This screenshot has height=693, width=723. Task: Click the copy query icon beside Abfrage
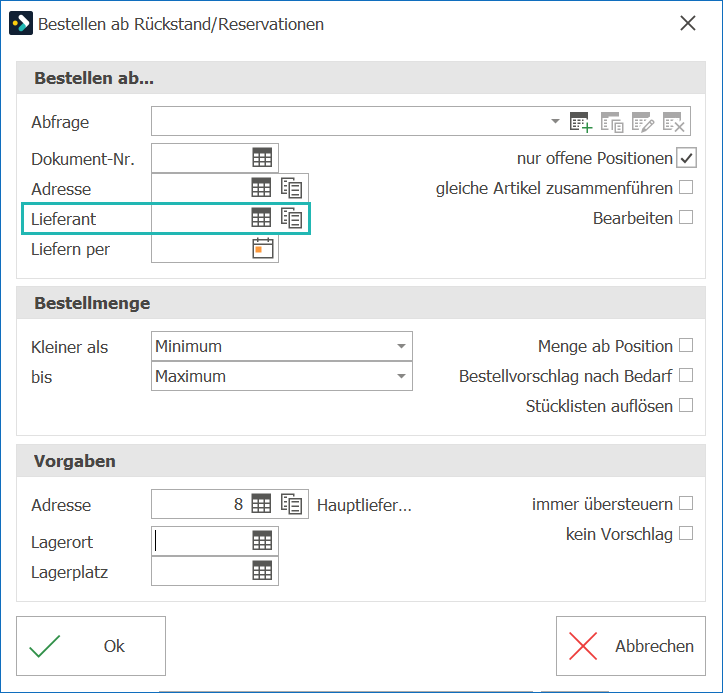(612, 122)
